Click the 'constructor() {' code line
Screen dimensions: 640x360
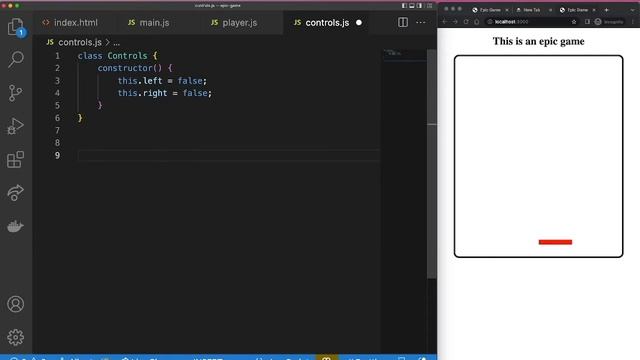click(x=135, y=68)
